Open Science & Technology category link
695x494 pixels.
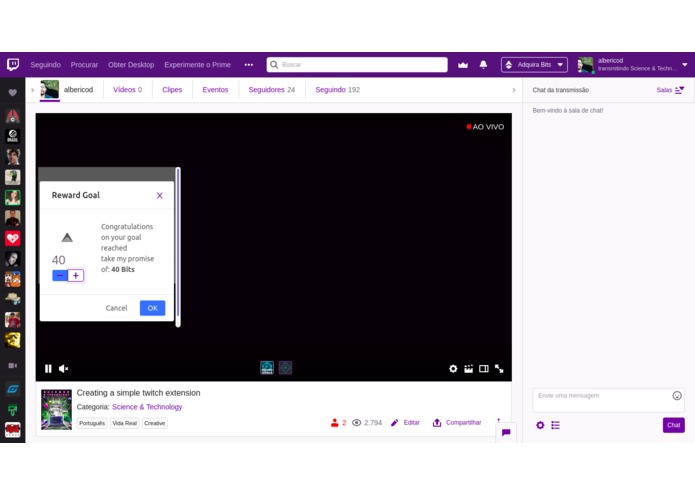[147, 407]
